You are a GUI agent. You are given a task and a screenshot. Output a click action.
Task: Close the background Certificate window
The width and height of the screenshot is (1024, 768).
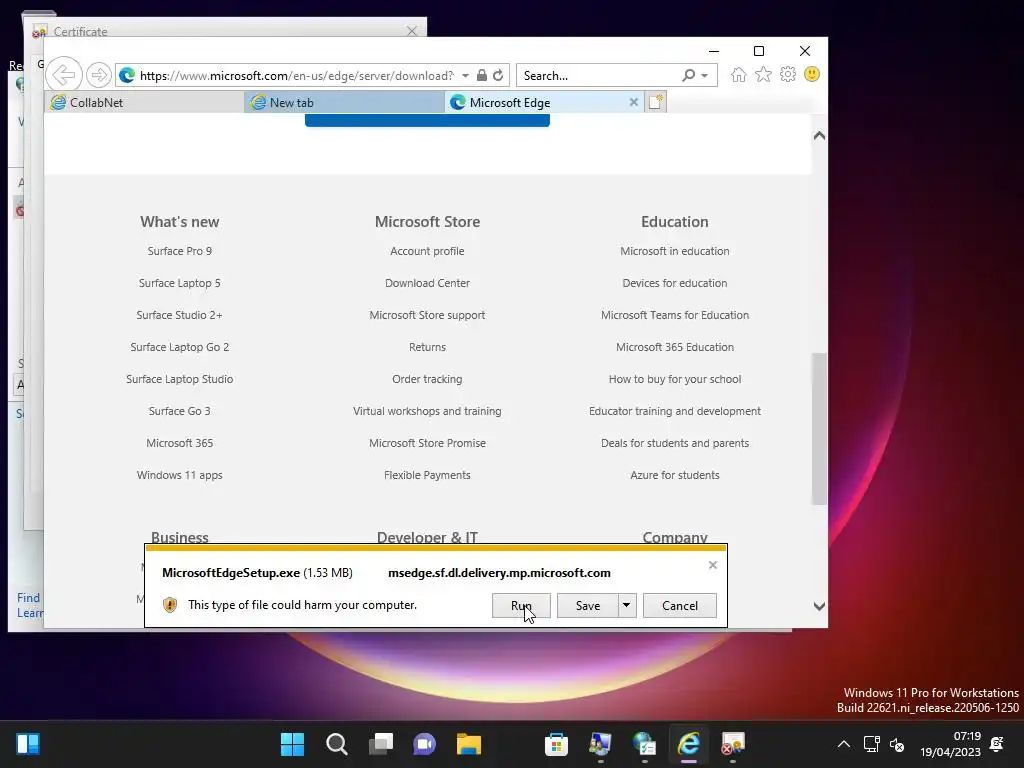coord(411,31)
